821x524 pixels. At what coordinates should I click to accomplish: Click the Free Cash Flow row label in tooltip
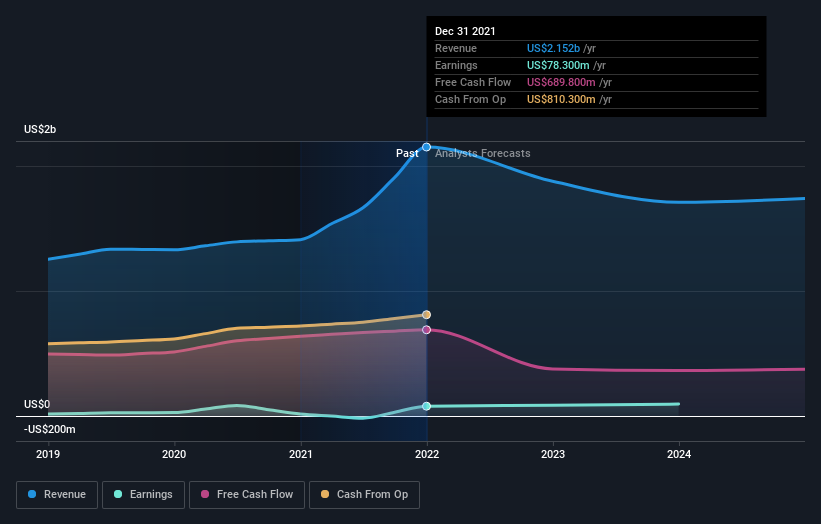point(473,82)
